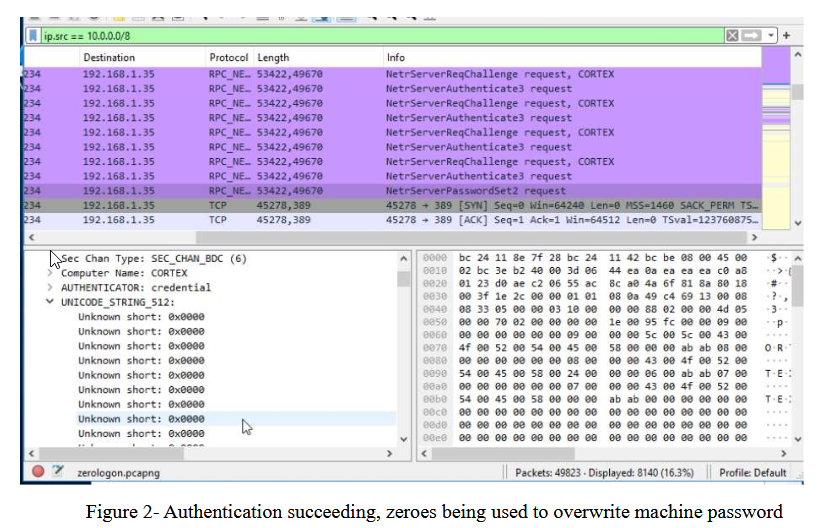Open the Profile: Default selector
This screenshot has height=528, width=828.
pyautogui.click(x=752, y=473)
